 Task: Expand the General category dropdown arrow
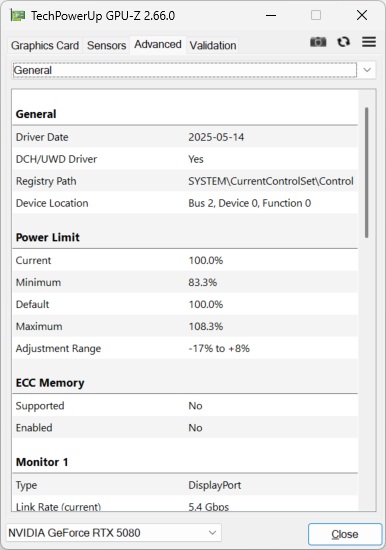pos(367,70)
